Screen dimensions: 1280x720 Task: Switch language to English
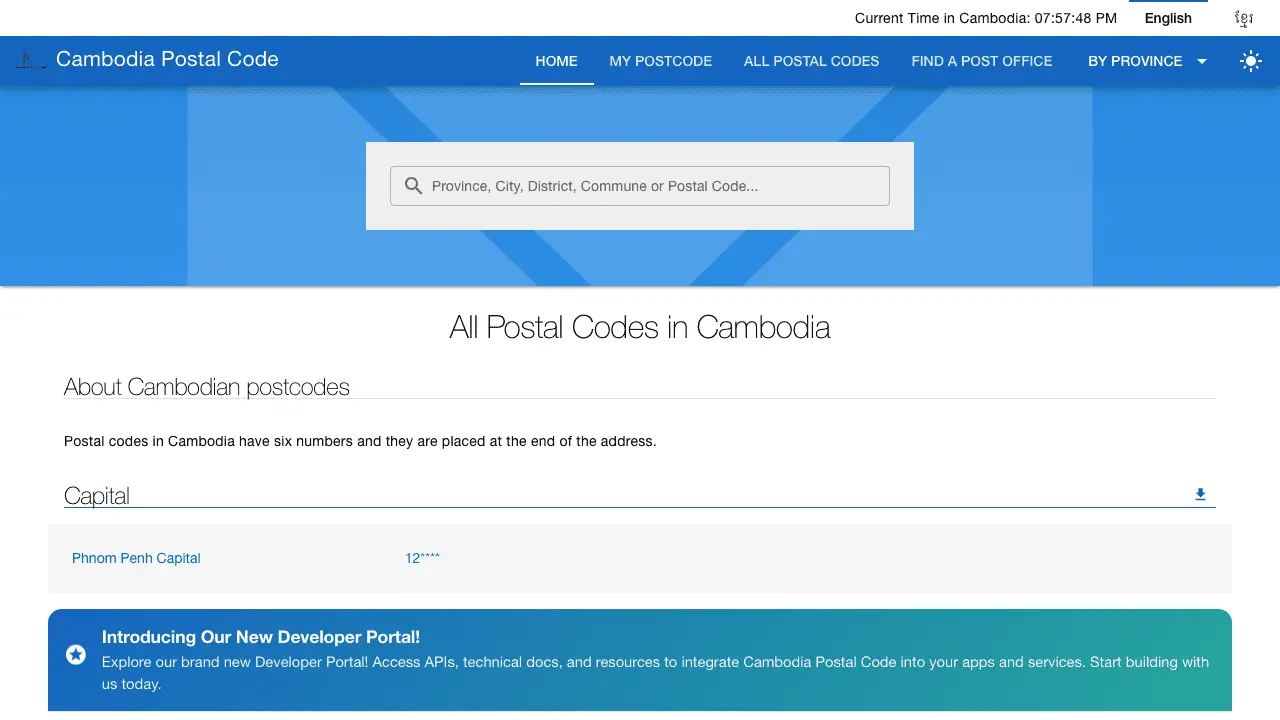[1167, 18]
